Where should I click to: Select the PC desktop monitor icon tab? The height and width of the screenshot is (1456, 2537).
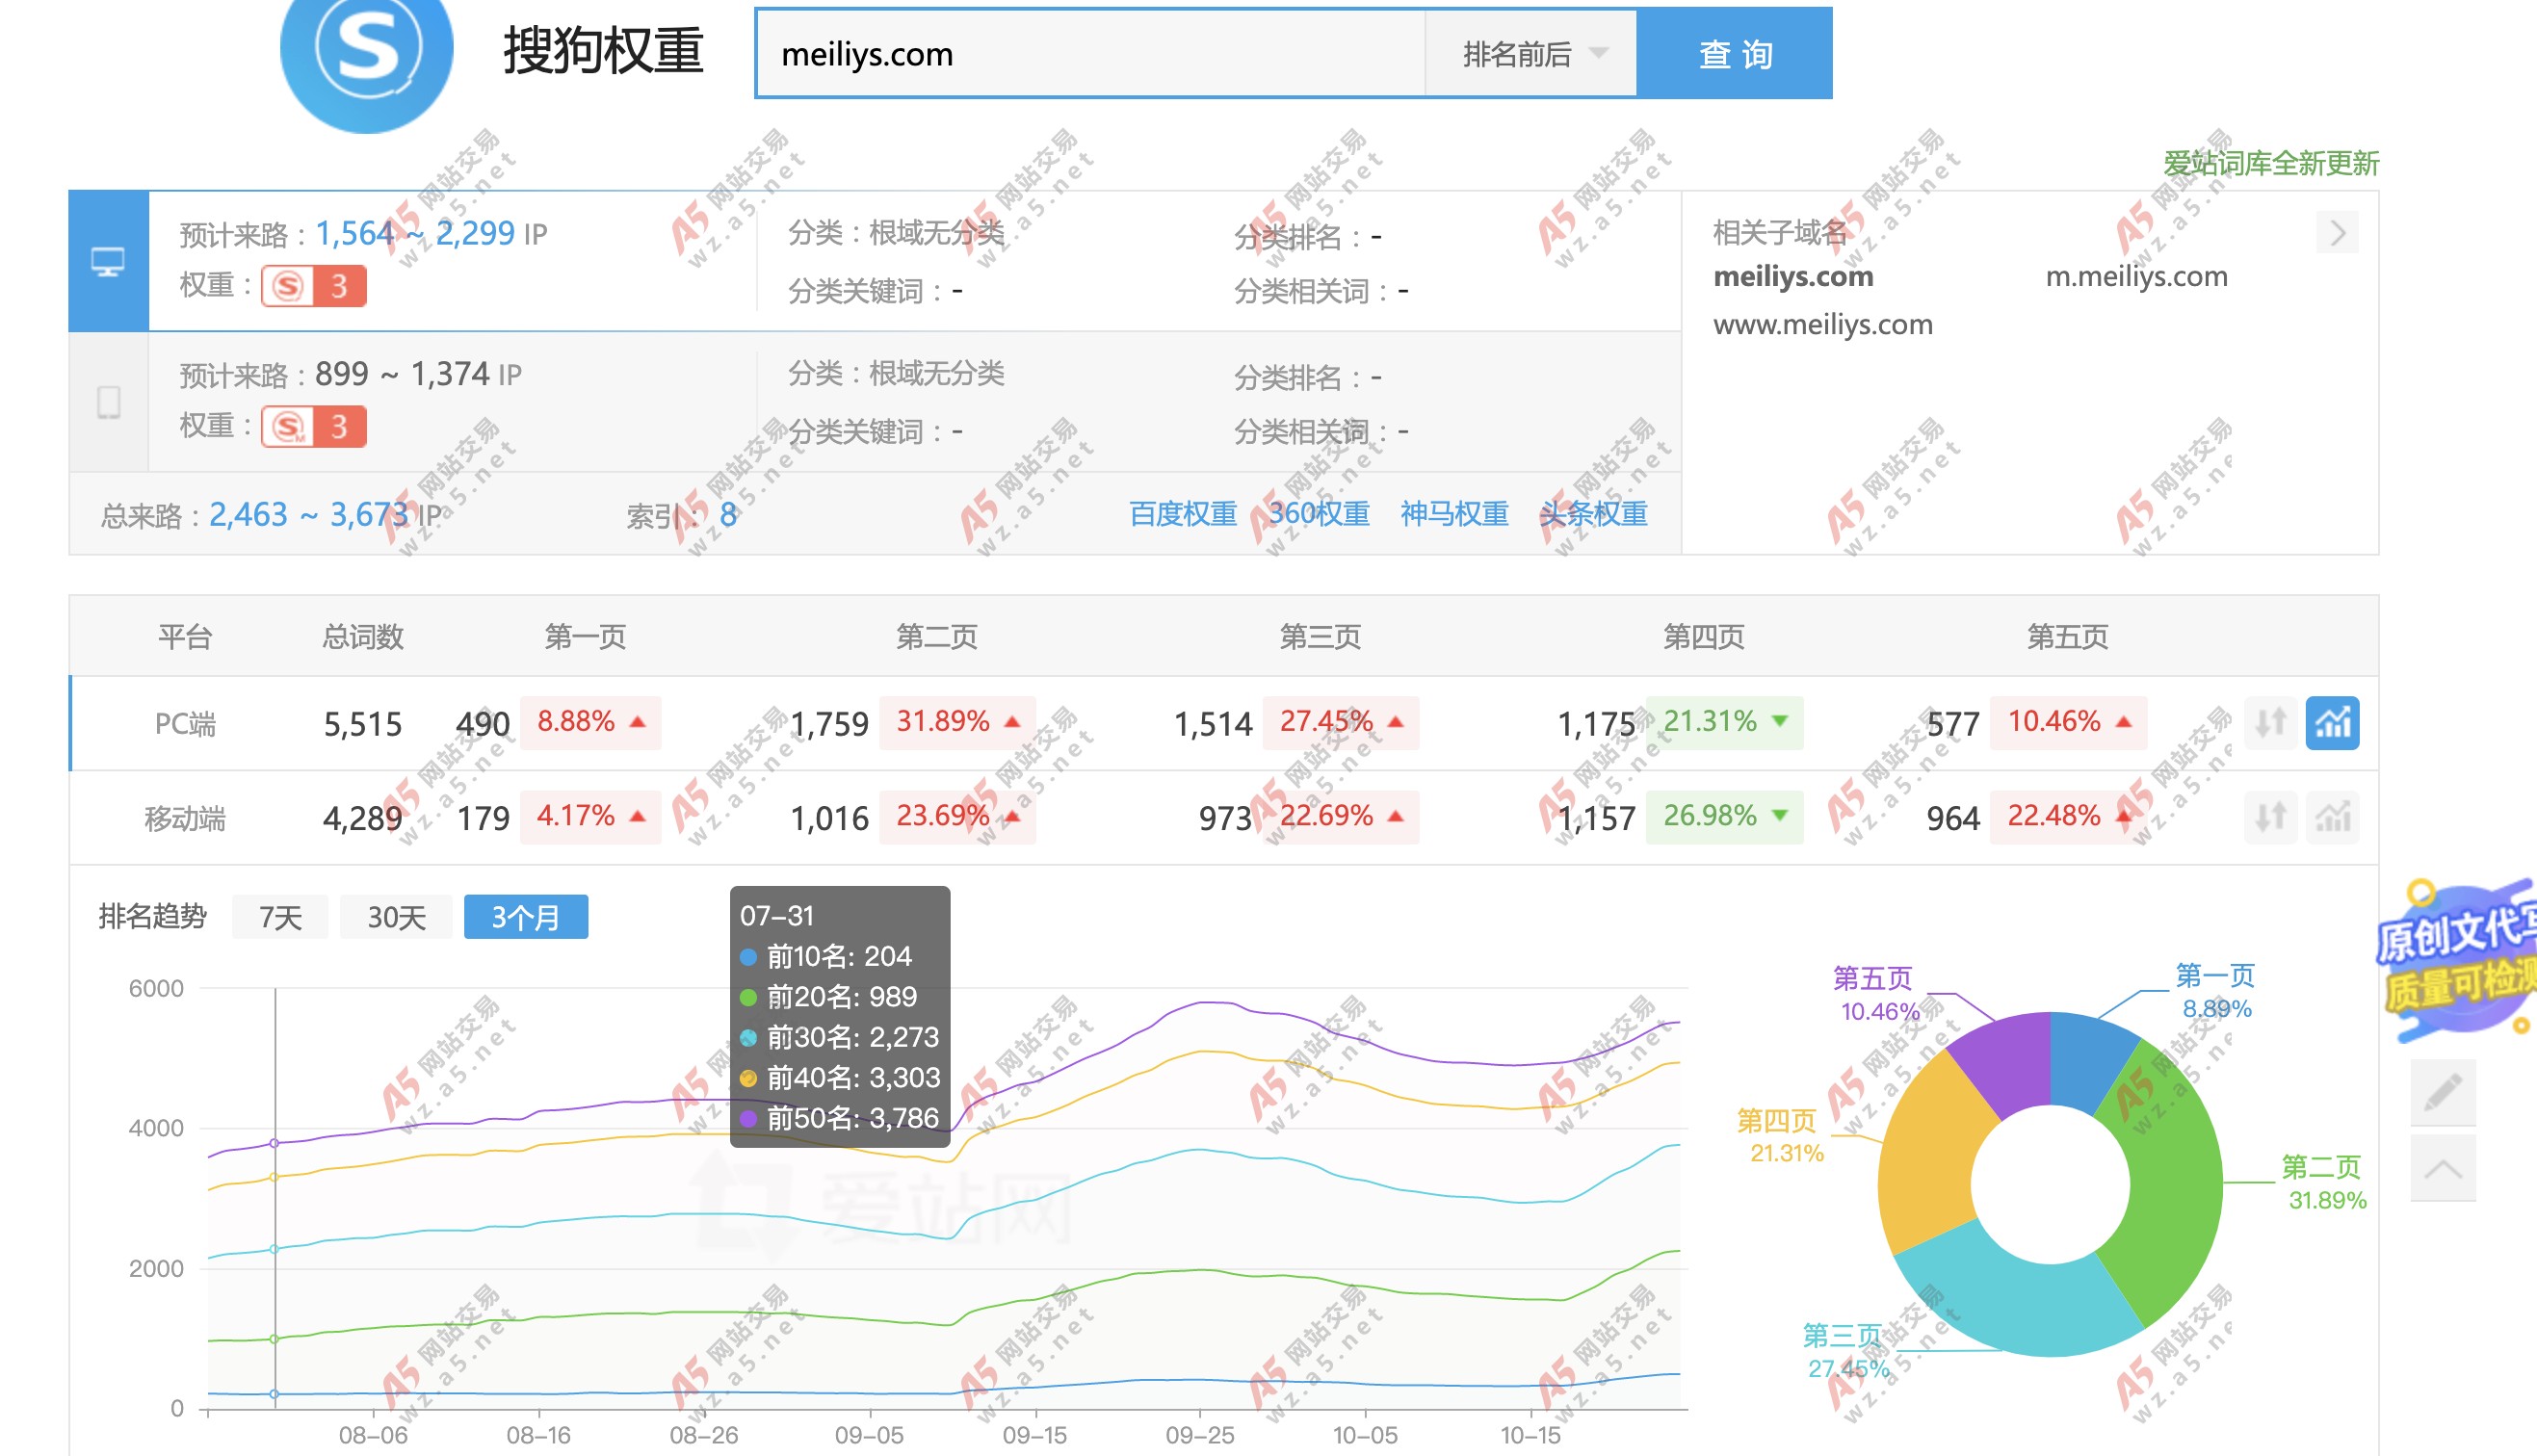tap(108, 261)
